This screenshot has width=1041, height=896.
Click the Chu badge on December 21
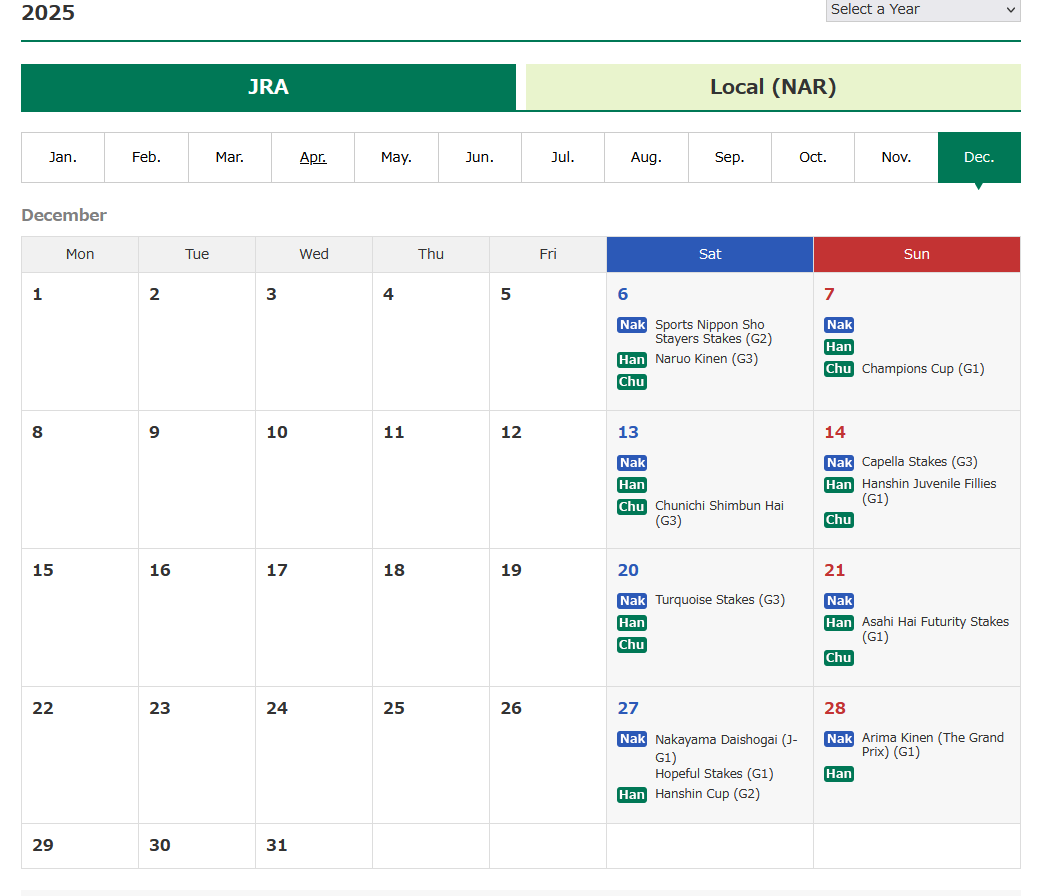pyautogui.click(x=839, y=658)
